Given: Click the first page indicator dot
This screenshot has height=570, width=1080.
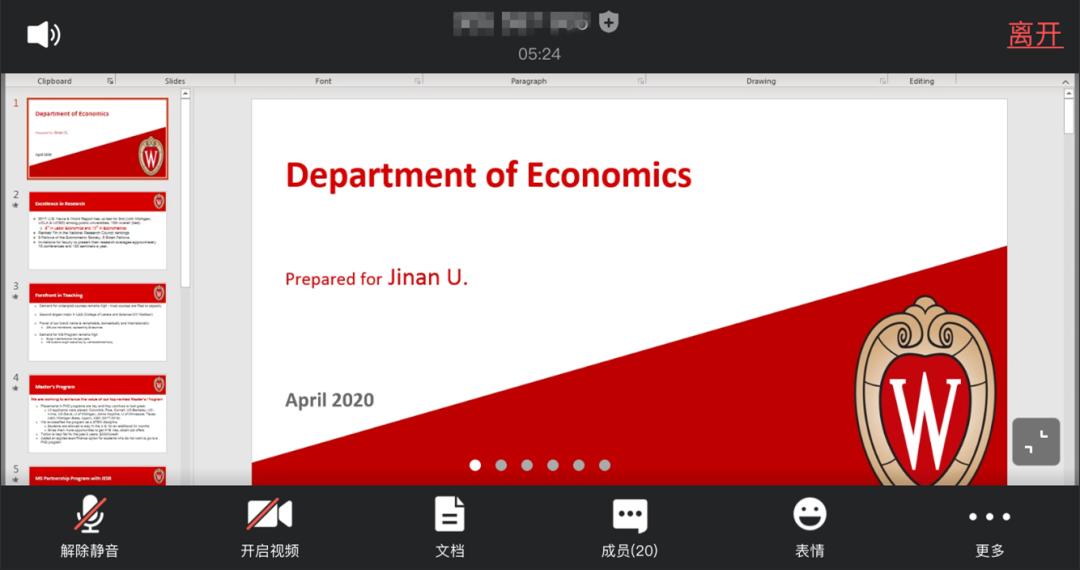Looking at the screenshot, I should click(475, 465).
